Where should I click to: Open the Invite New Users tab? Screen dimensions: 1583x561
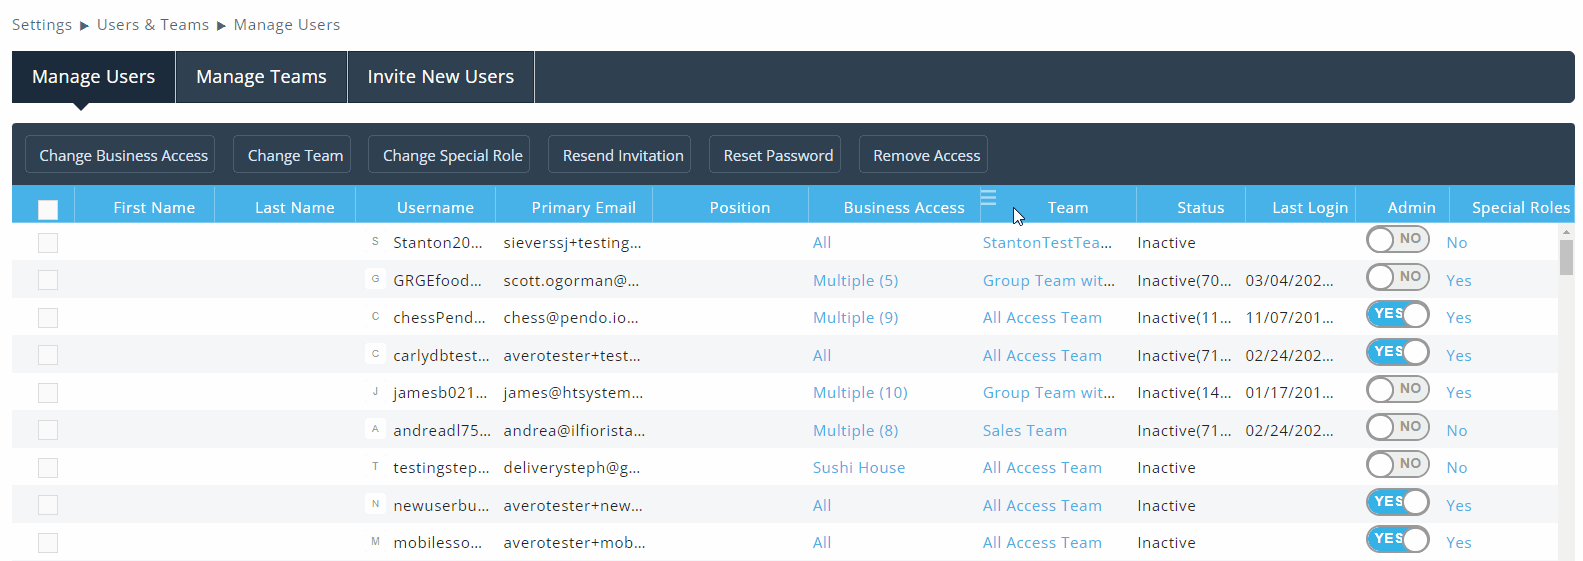440,77
